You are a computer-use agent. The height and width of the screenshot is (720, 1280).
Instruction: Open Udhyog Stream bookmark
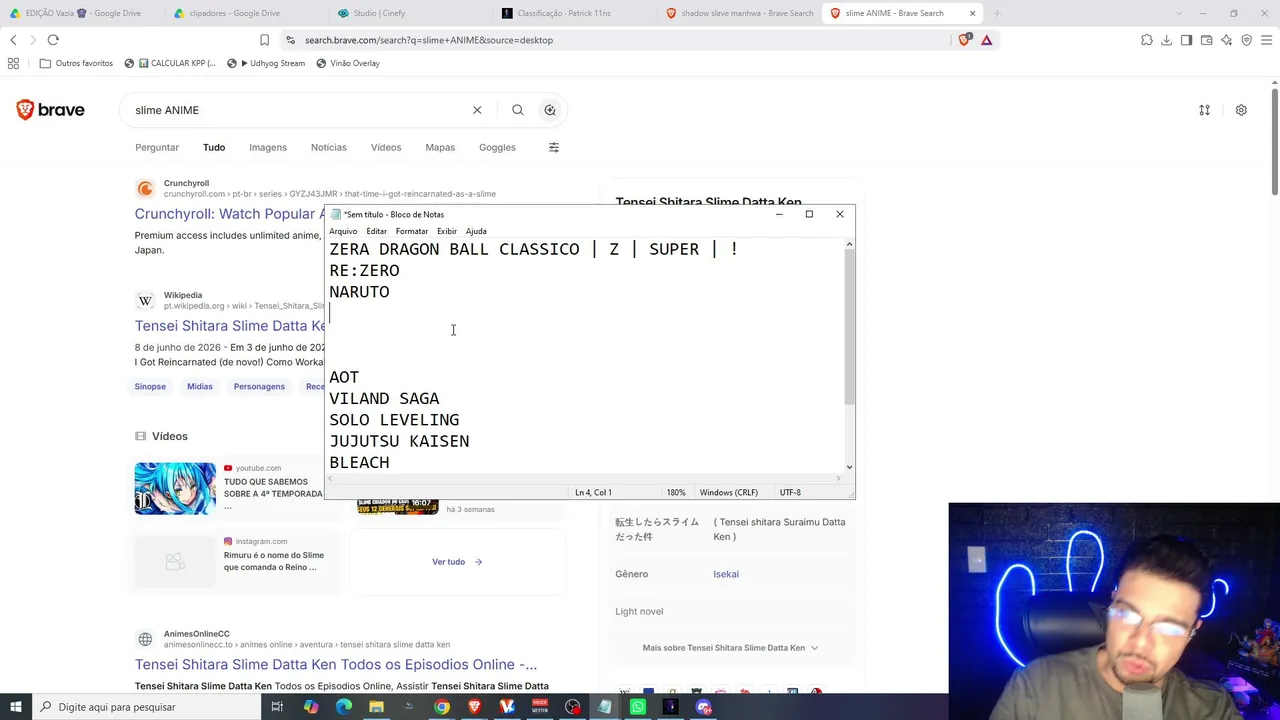(x=266, y=63)
